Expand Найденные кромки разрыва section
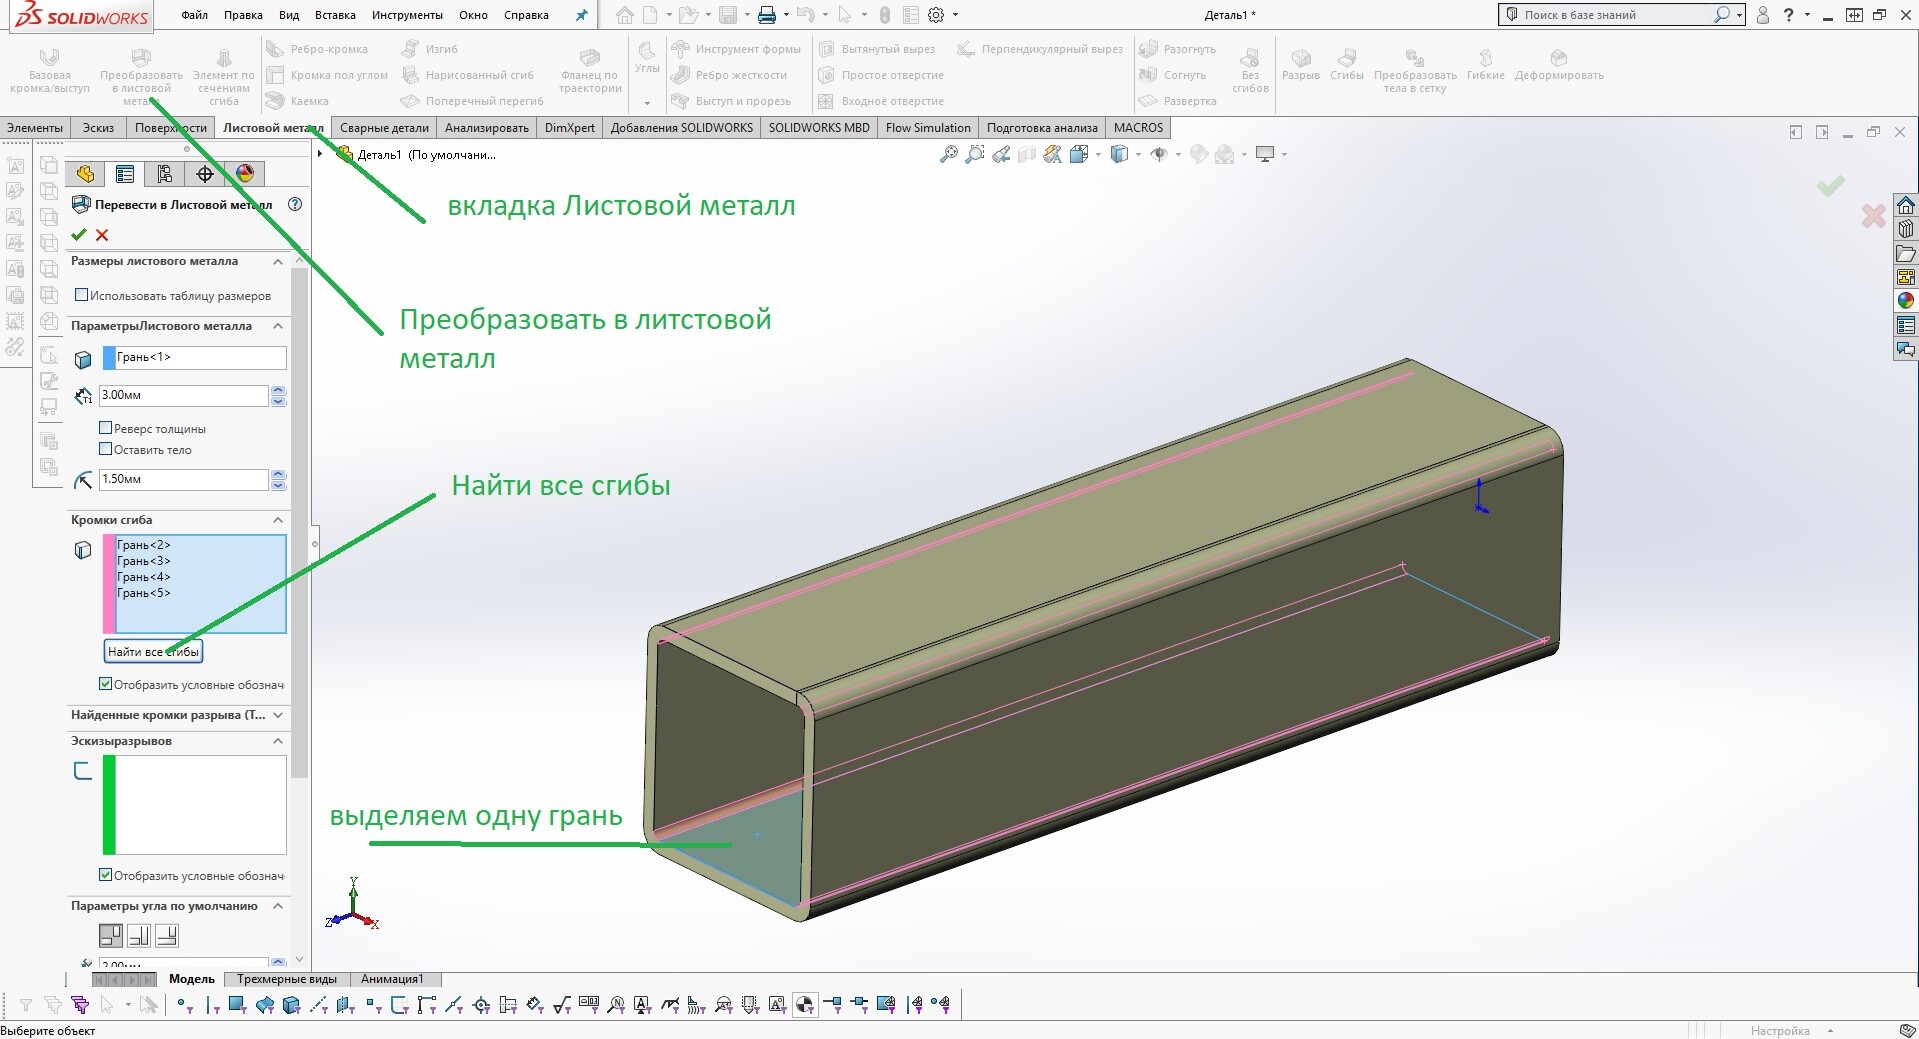This screenshot has width=1919, height=1039. click(278, 715)
